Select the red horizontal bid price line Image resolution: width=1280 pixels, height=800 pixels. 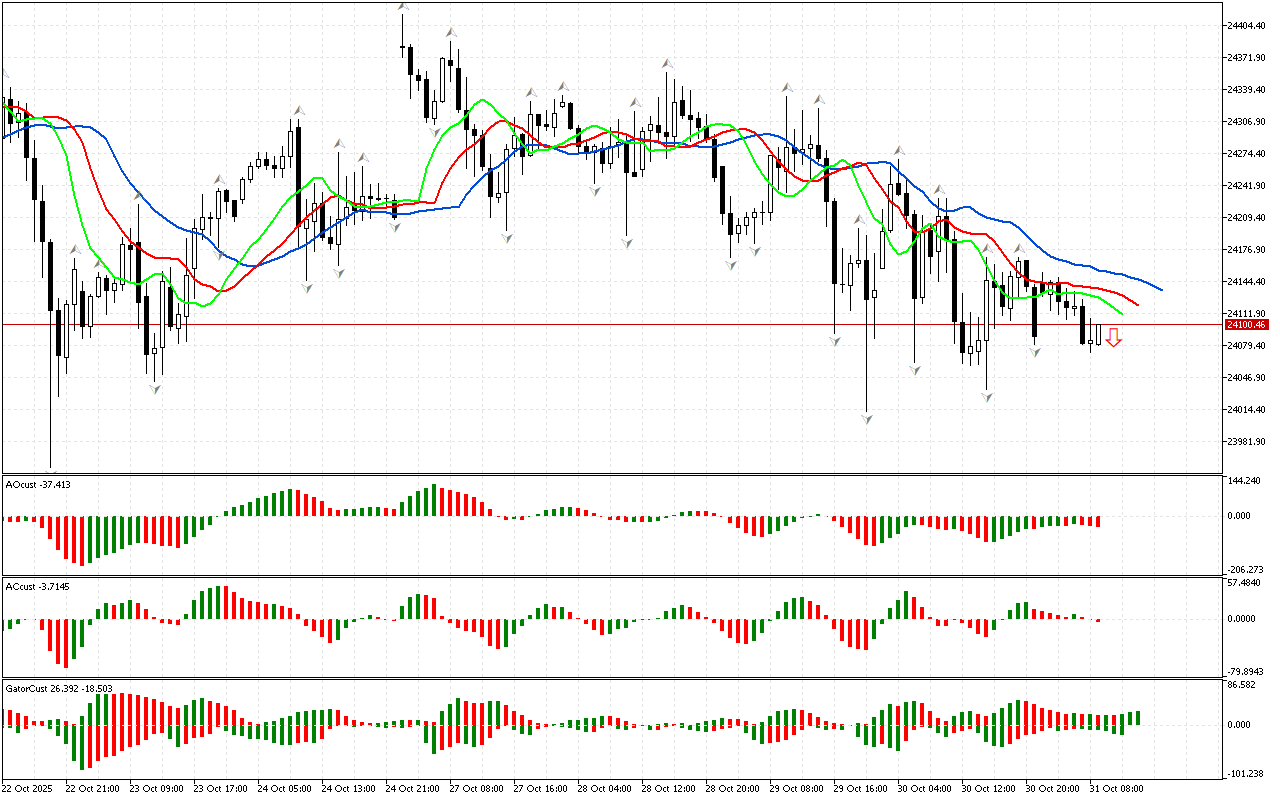[x=600, y=324]
